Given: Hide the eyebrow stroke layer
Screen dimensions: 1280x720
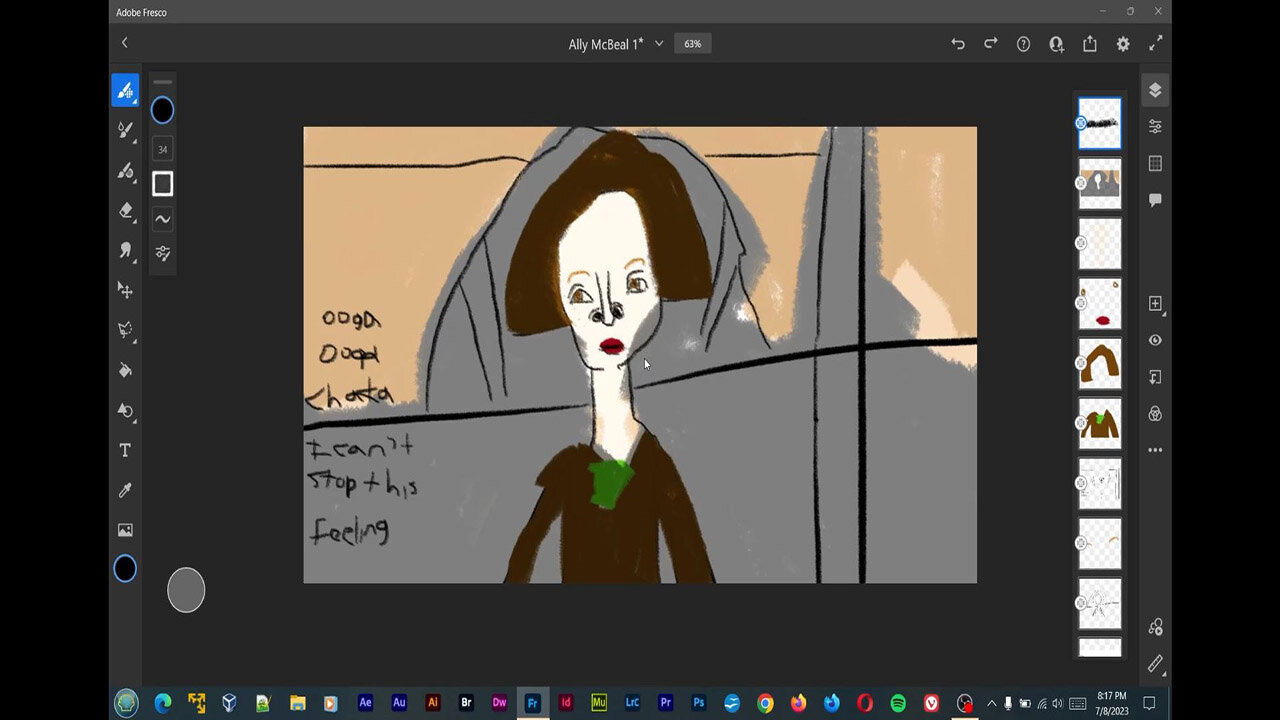Looking at the screenshot, I should coord(1081,543).
